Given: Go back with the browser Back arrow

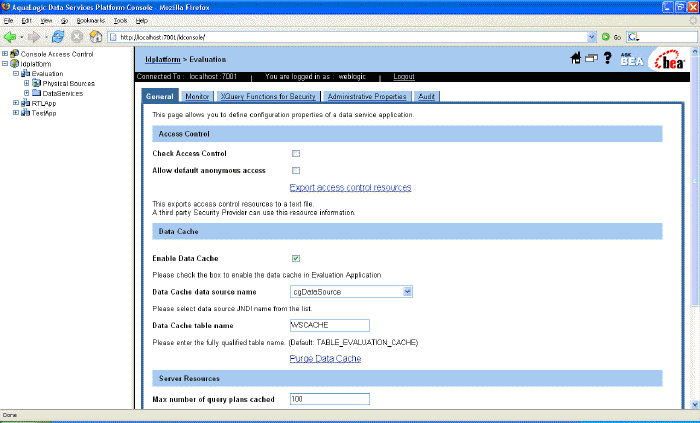Looking at the screenshot, I should (9, 37).
